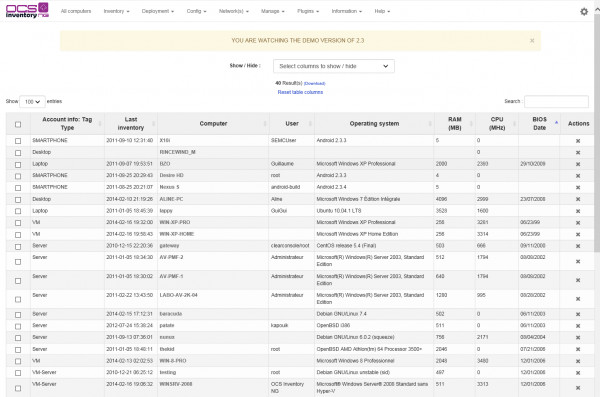Viewport: 600px width, 397px height.
Task: Click the OpenBSD i386 cell
Action: point(333,325)
